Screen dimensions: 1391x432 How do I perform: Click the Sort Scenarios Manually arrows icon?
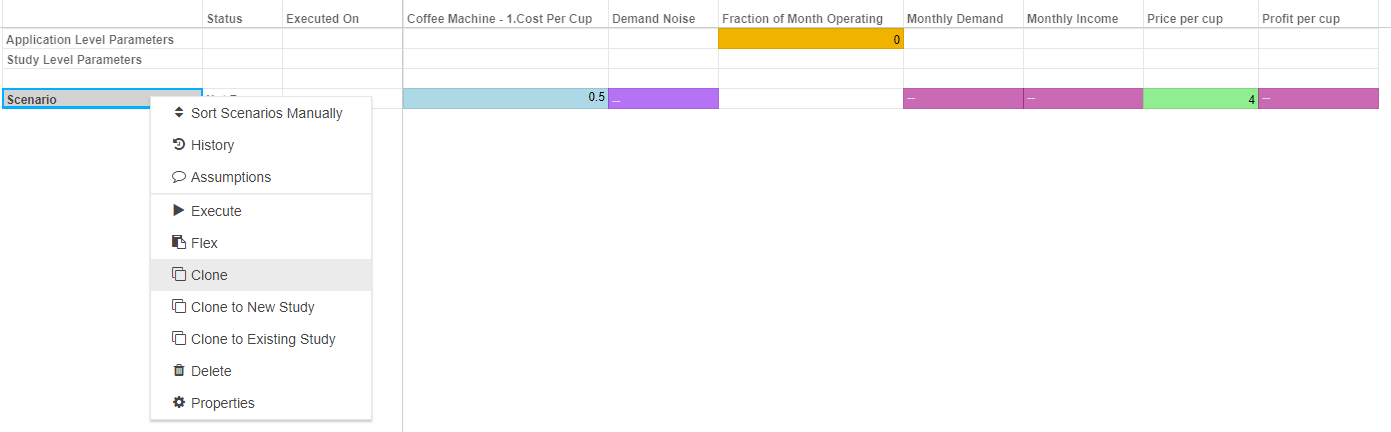179,113
